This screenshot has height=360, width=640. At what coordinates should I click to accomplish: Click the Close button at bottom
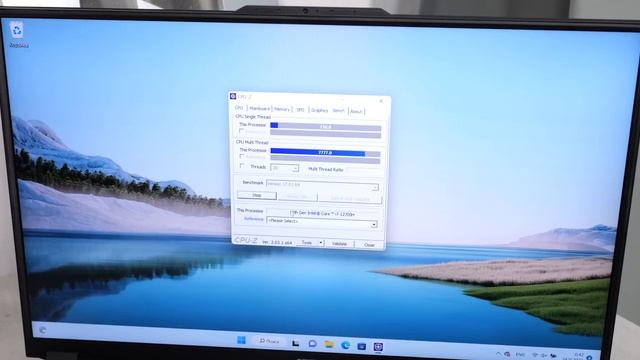click(369, 245)
